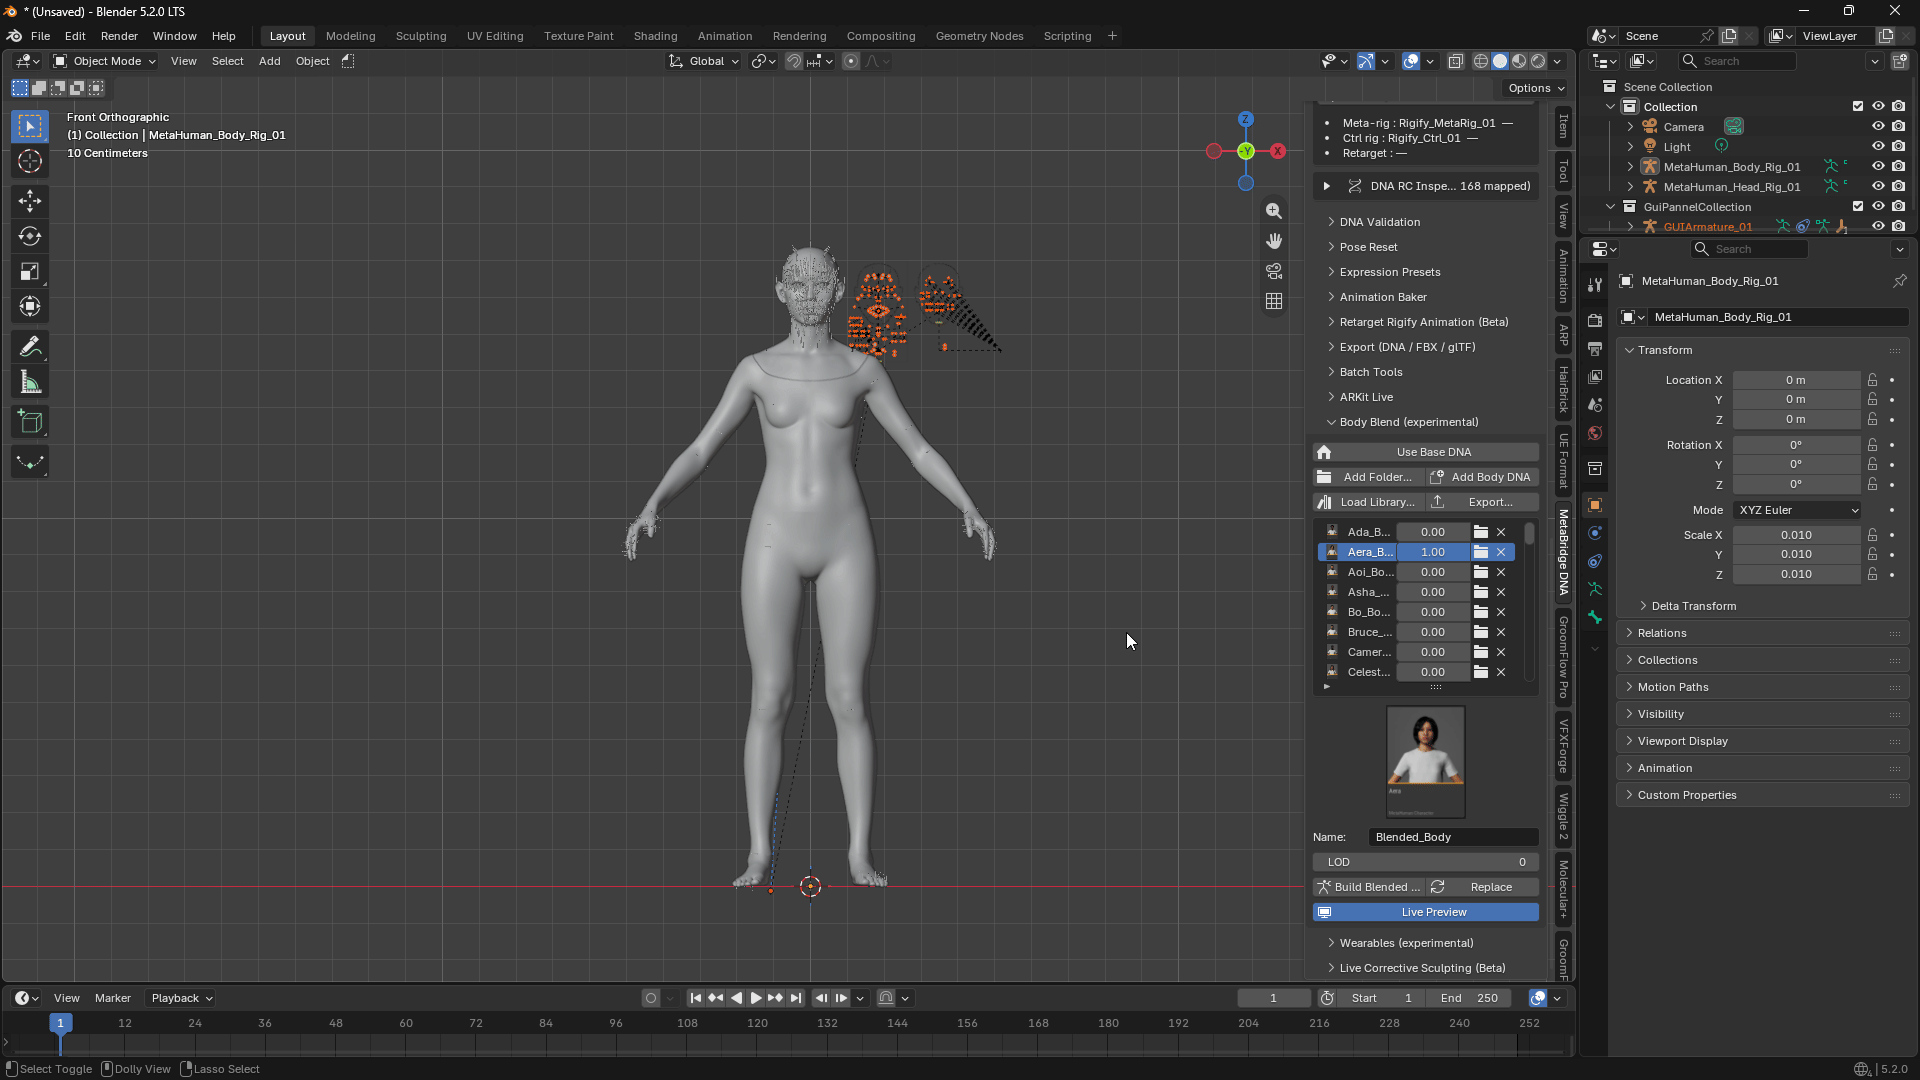Expand the Camera item in outliner
The image size is (1920, 1080).
pyautogui.click(x=1630, y=127)
